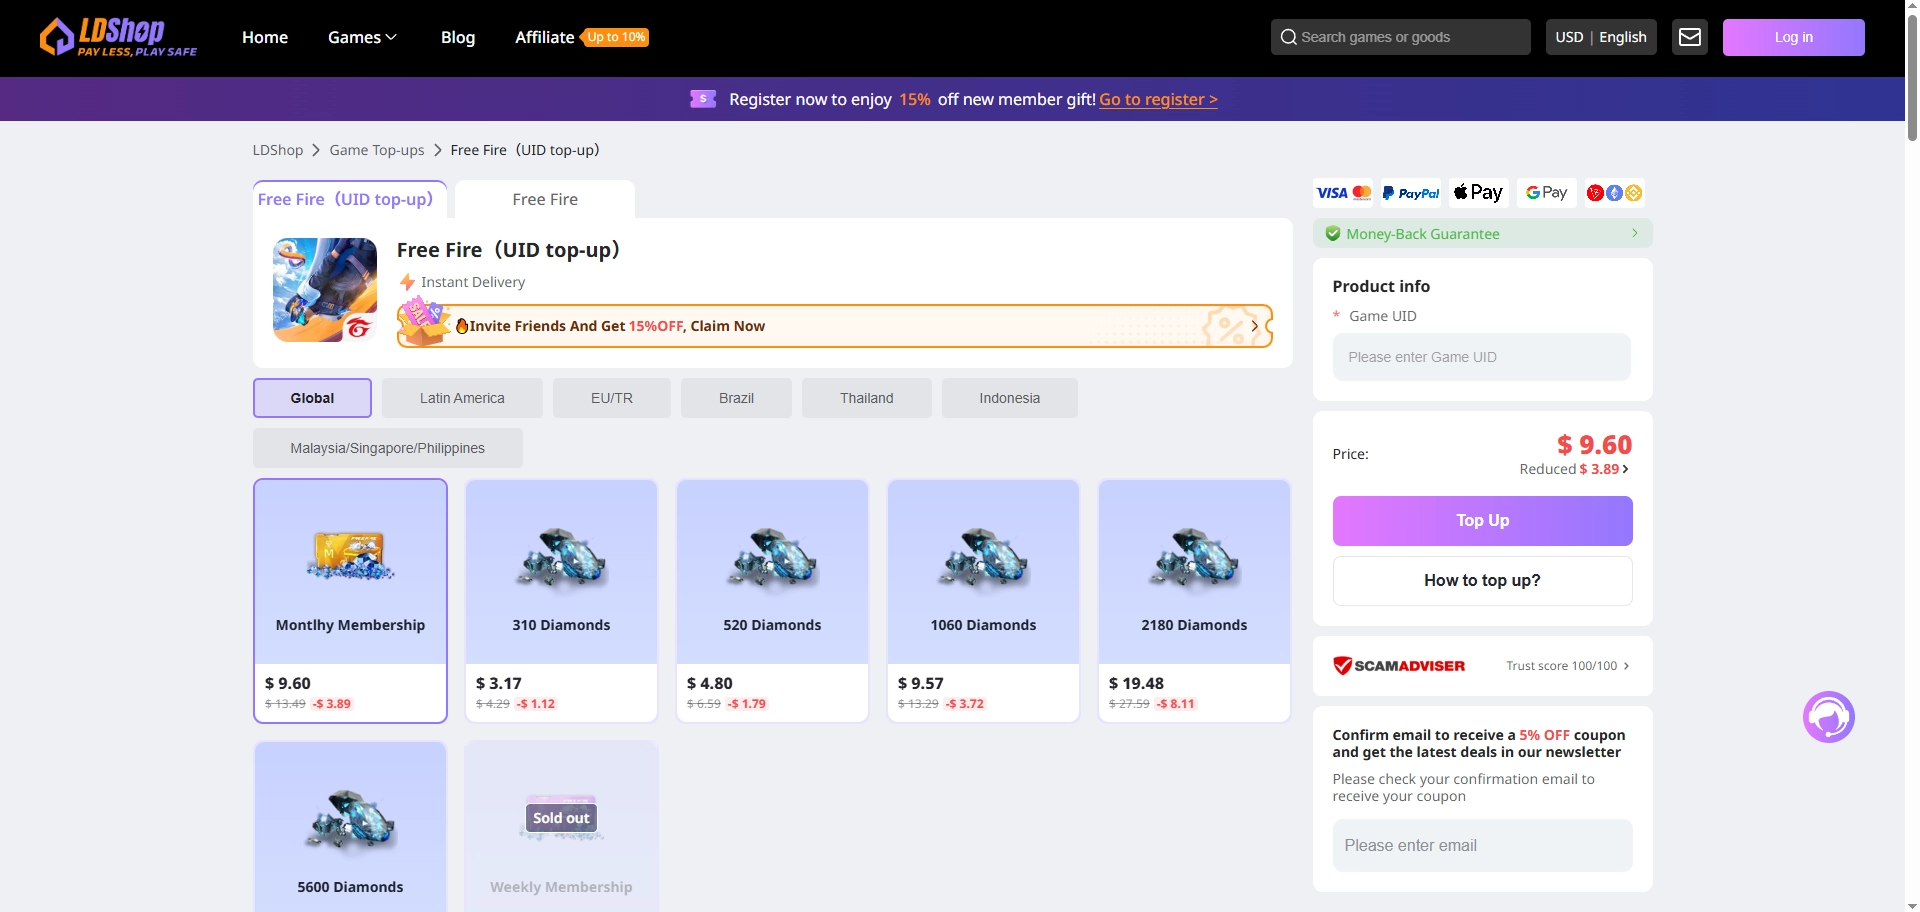Click the search games or goods field

(x=1400, y=37)
